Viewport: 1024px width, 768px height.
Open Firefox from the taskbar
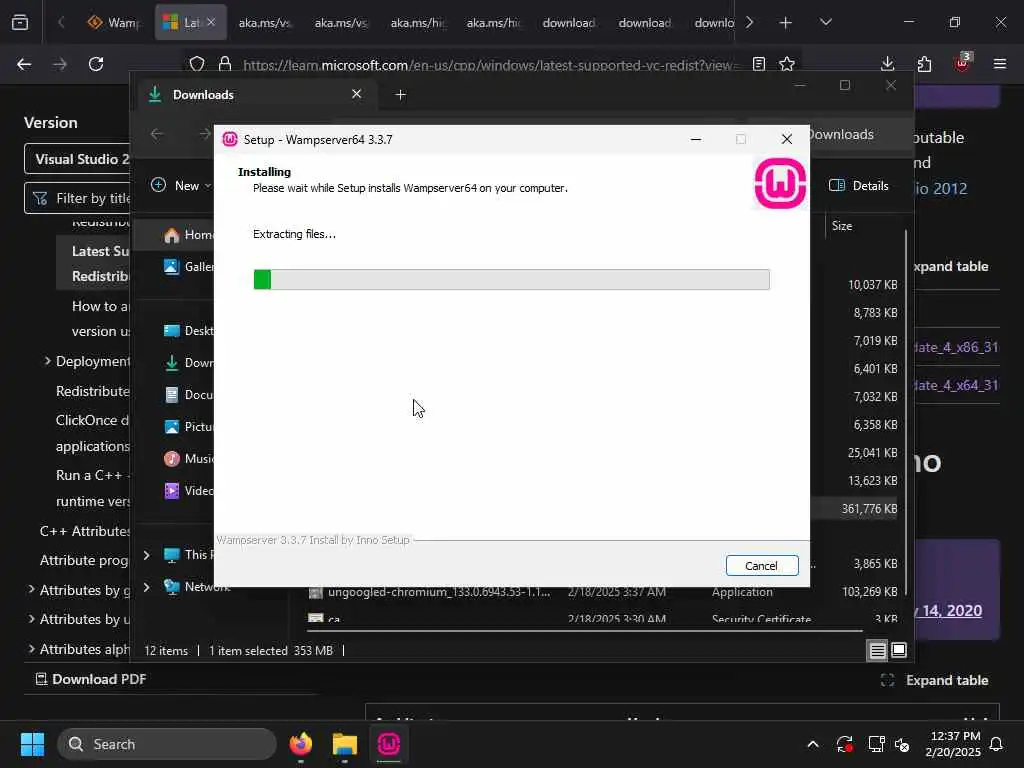(x=300, y=744)
